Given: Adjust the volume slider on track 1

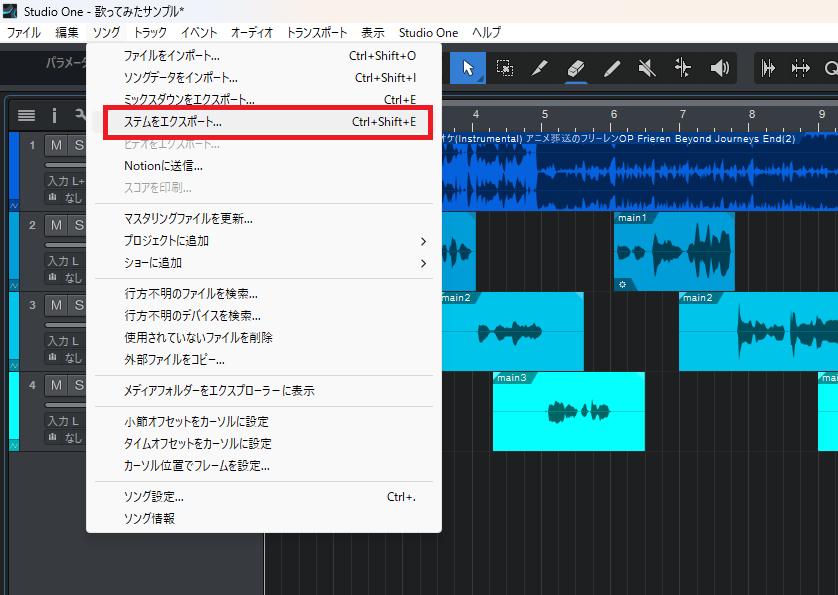Looking at the screenshot, I should [x=57, y=165].
